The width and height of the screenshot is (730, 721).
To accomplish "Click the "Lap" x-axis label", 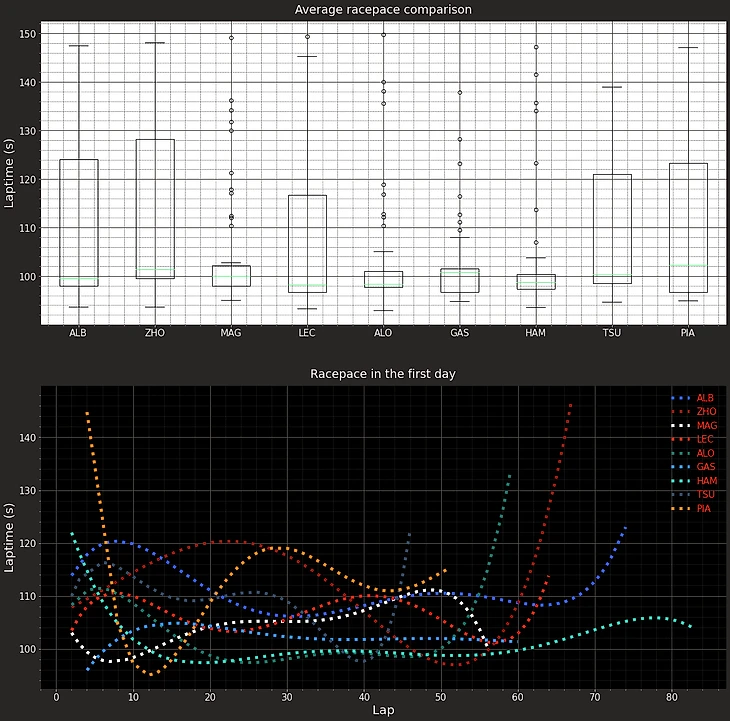I will [383, 712].
